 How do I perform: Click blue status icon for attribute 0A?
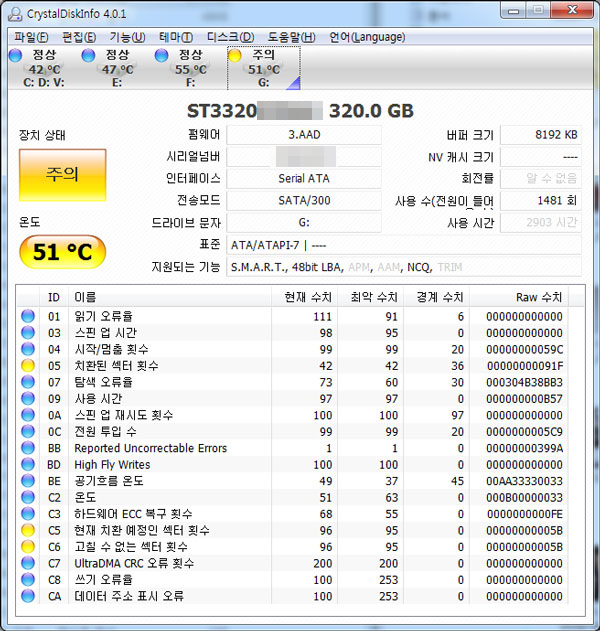[28, 415]
